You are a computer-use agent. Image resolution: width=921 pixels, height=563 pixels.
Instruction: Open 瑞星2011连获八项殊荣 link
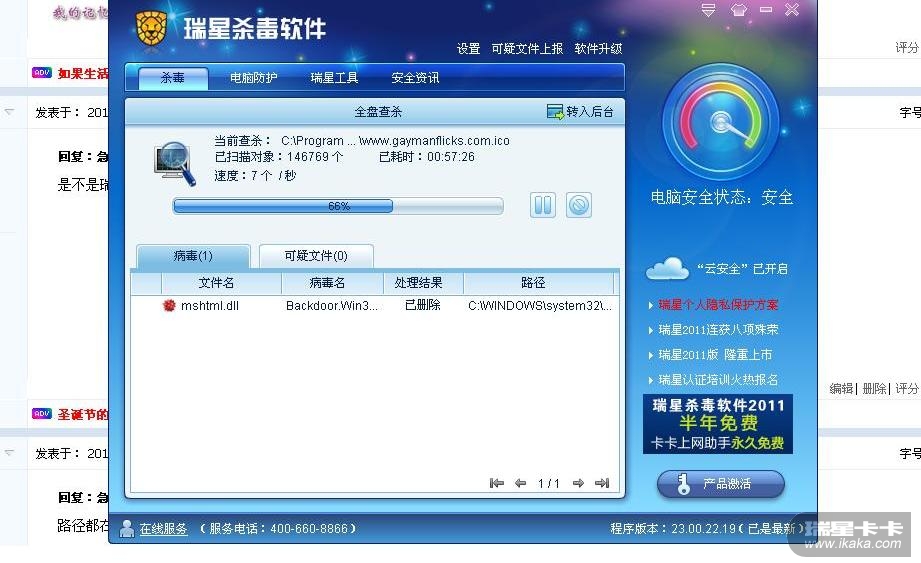click(x=718, y=330)
